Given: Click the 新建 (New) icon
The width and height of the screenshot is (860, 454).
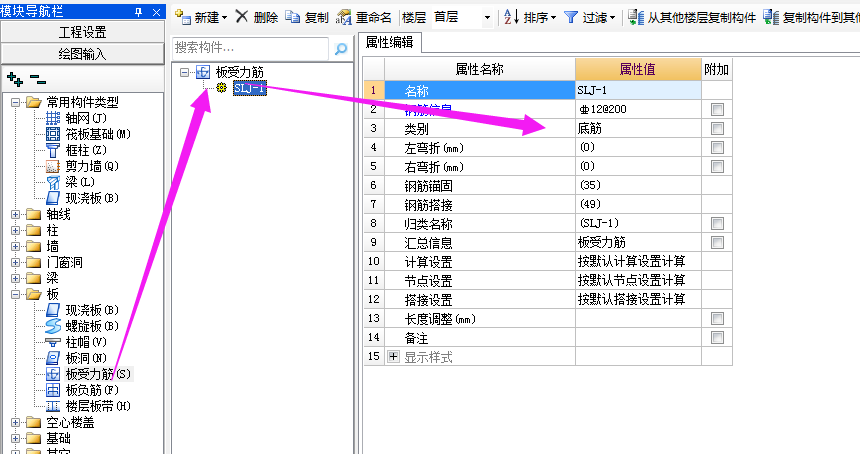Looking at the screenshot, I should point(183,17).
